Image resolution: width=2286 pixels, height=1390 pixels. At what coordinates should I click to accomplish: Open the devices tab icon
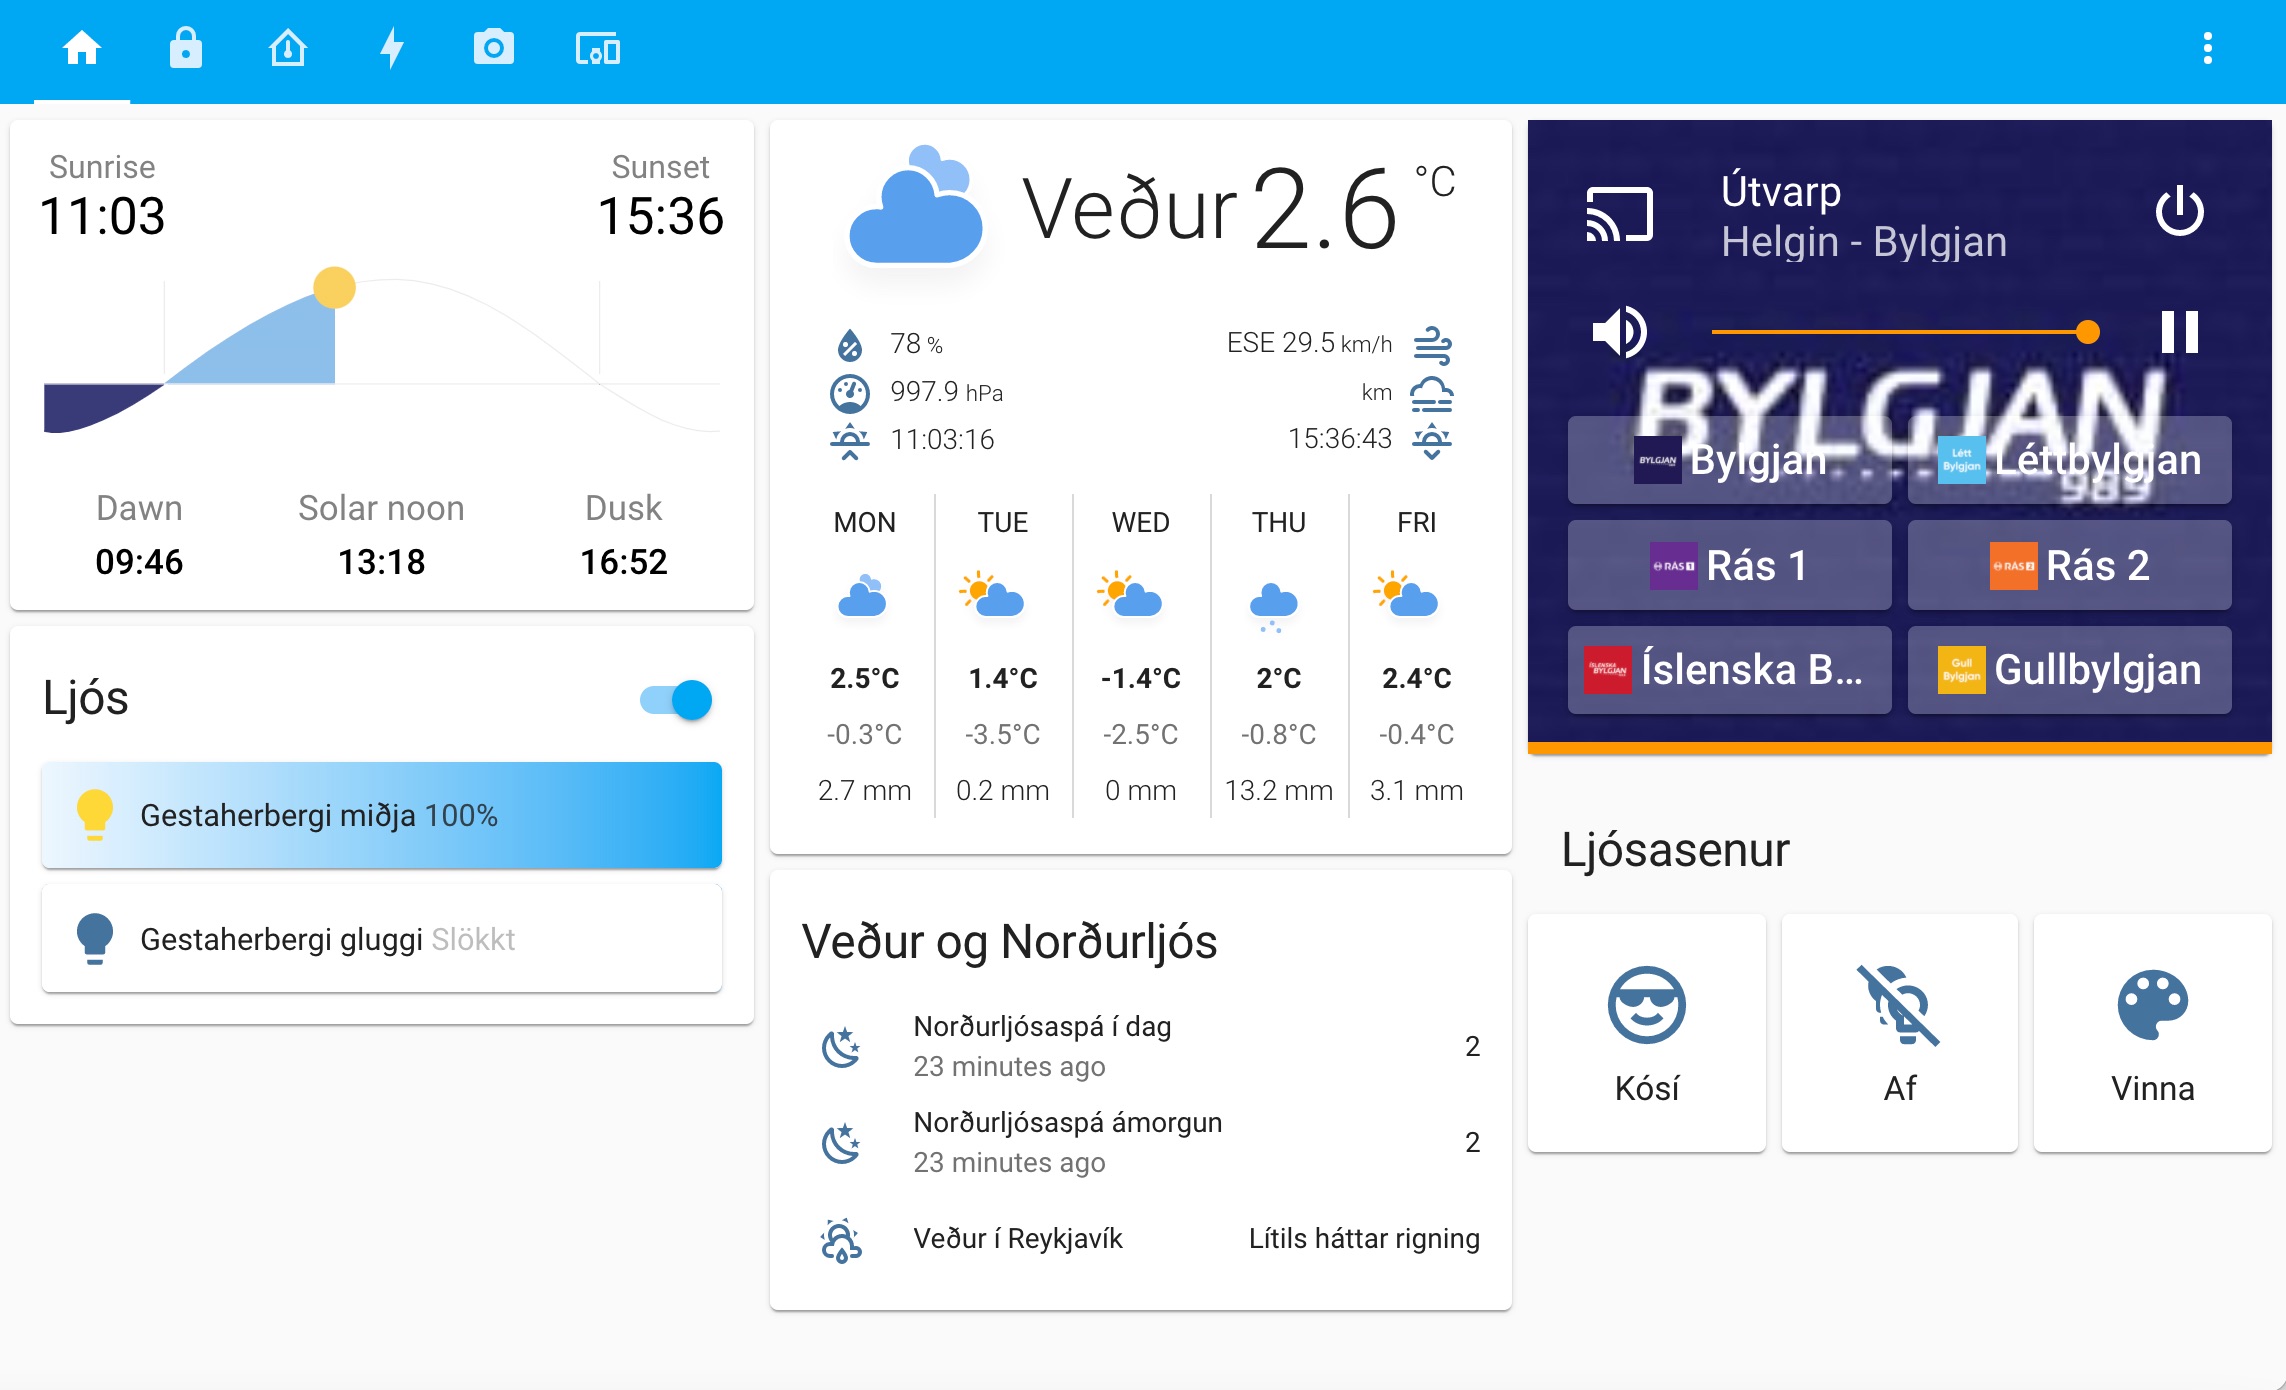point(597,48)
